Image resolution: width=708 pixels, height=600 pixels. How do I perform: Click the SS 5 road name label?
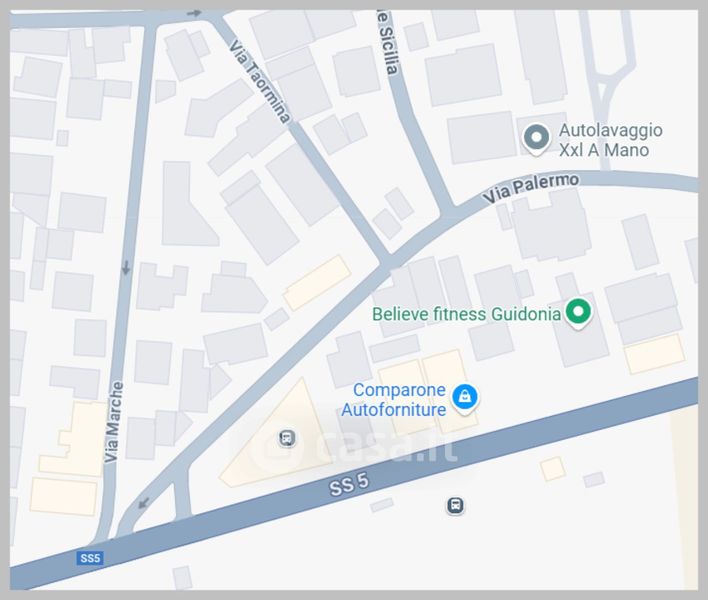349,484
